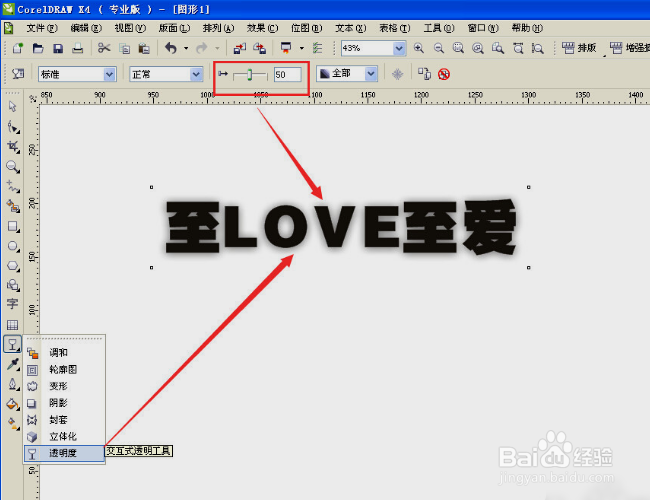Open the 帮助(H) menu

(527, 28)
